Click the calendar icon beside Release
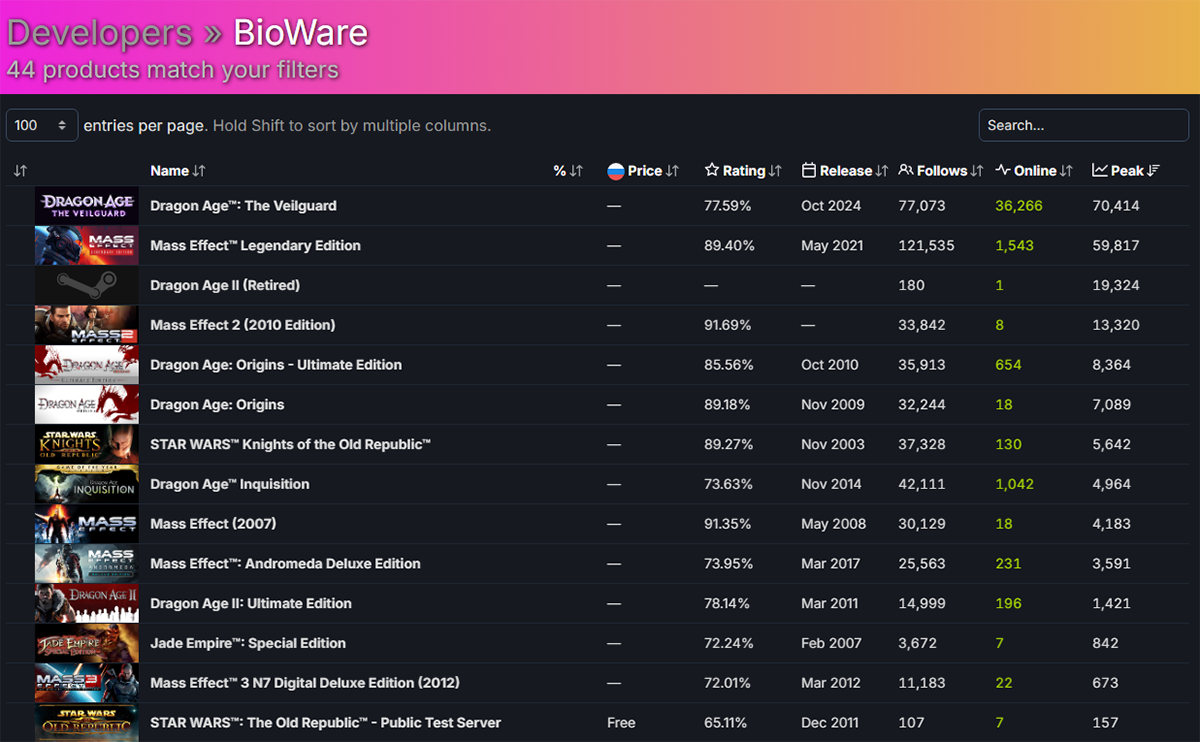The height and width of the screenshot is (742, 1200). coord(809,171)
